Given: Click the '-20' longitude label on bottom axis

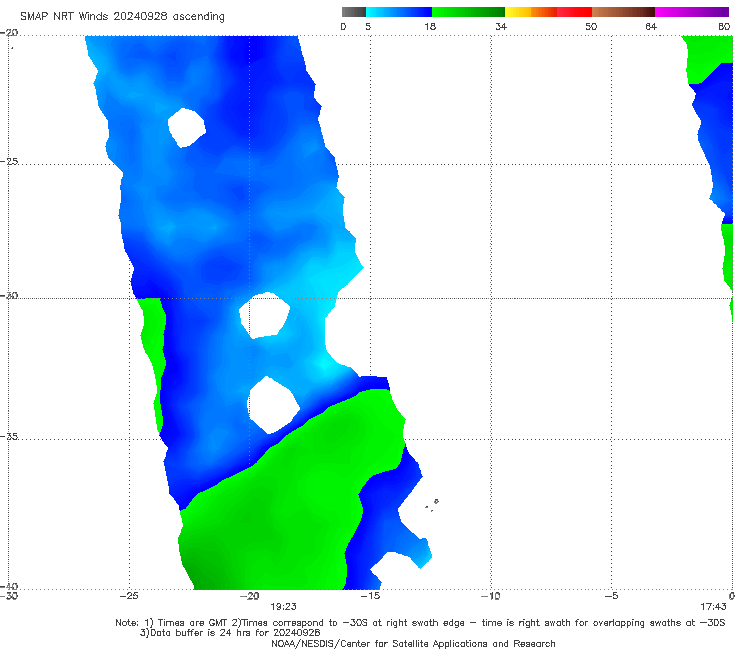Looking at the screenshot, I should 250,596.
